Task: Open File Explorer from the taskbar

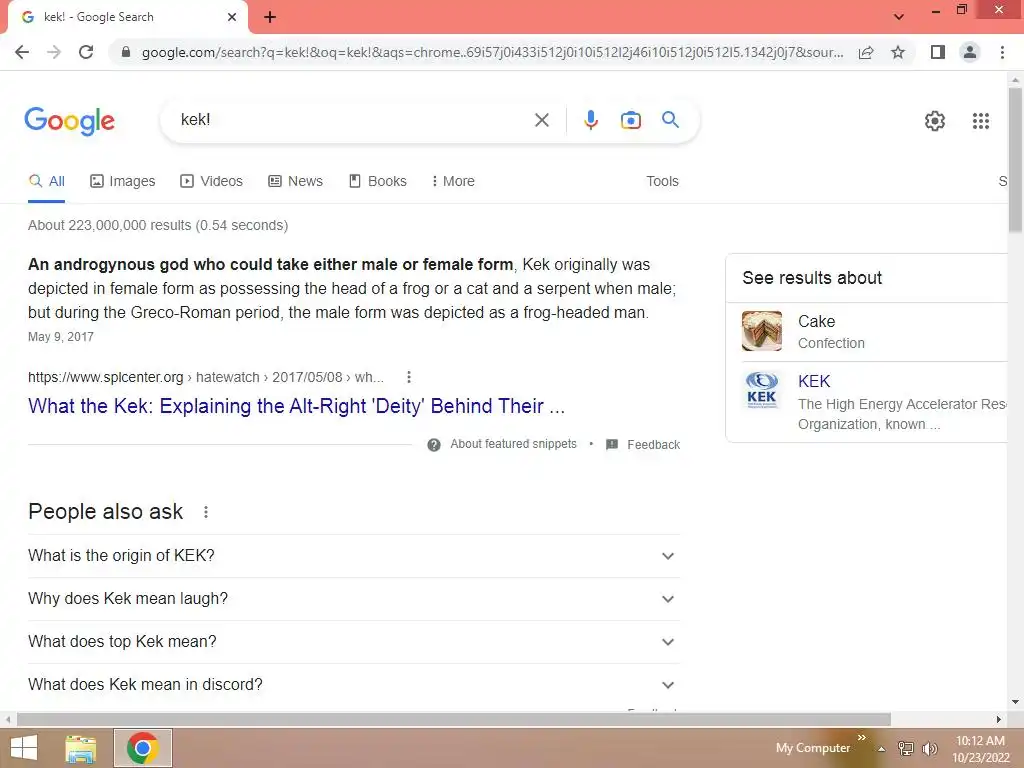Action: click(81, 748)
